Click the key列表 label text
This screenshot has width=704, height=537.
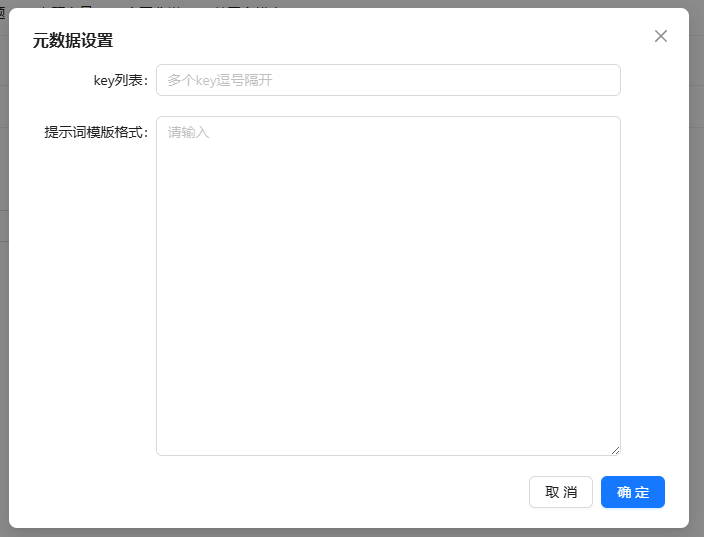(x=120, y=80)
